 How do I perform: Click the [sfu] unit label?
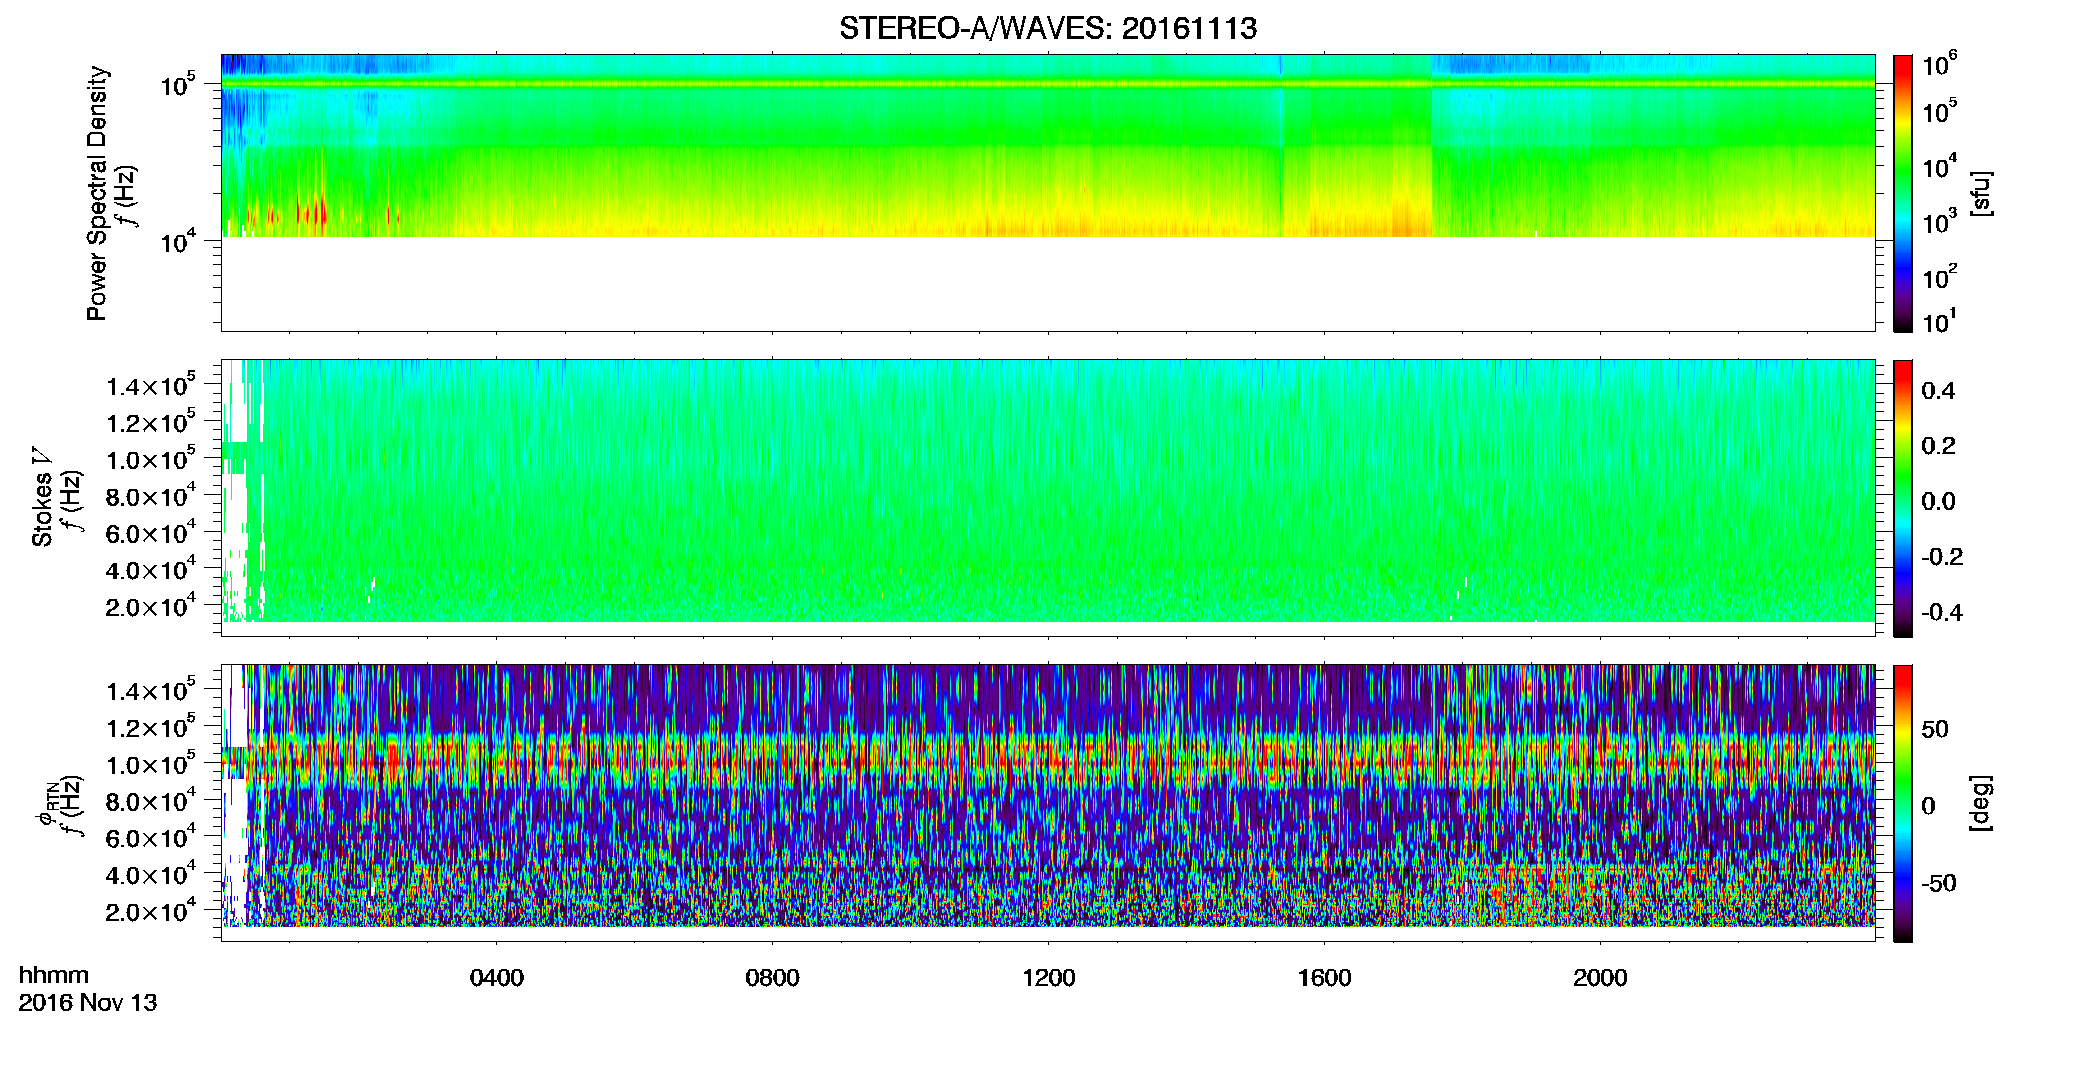pos(1981,193)
